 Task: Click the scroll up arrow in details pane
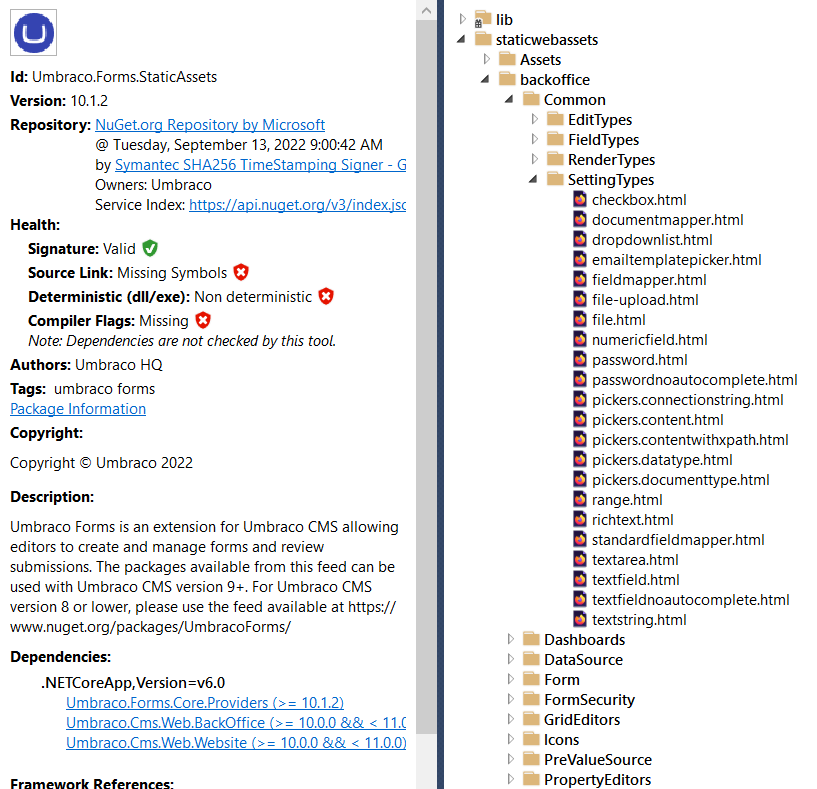pyautogui.click(x=426, y=10)
